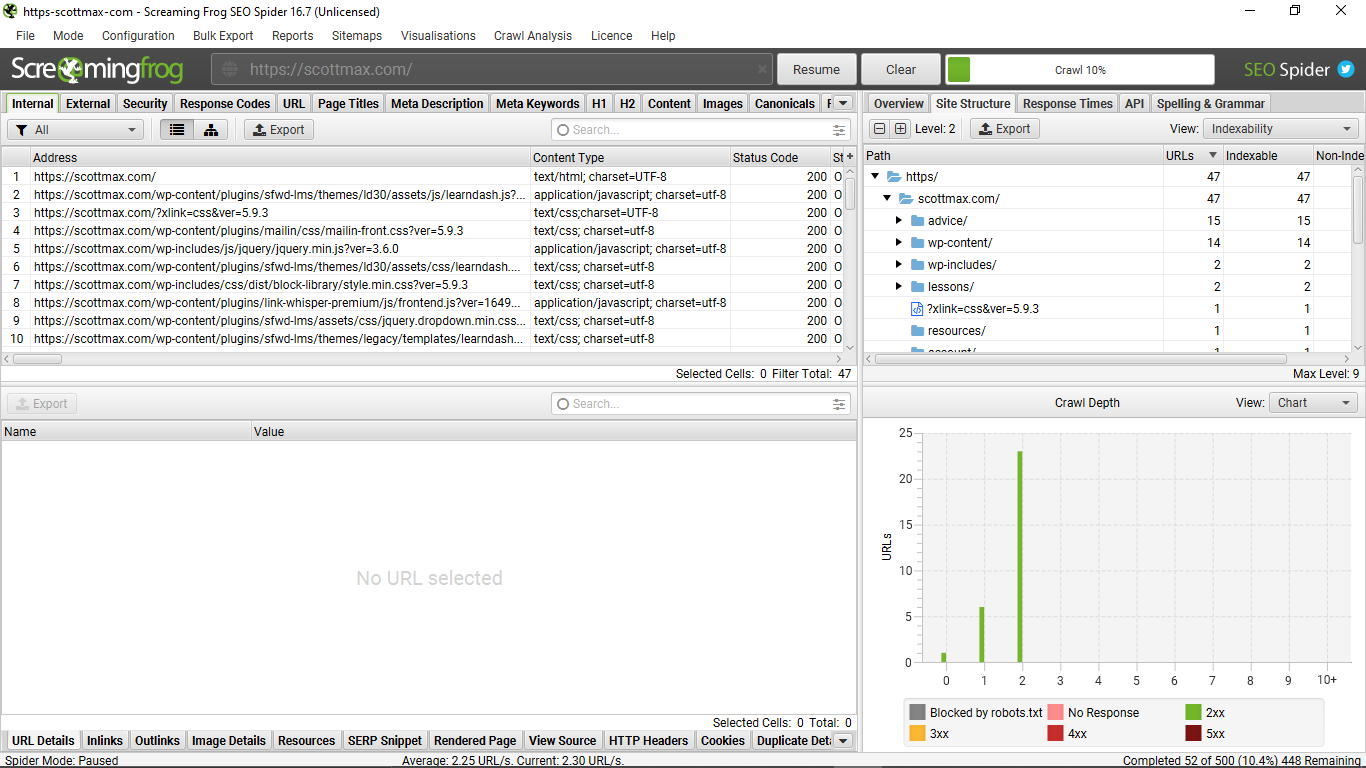Image resolution: width=1366 pixels, height=768 pixels.
Task: Expand the advice/ tree node
Action: click(899, 221)
